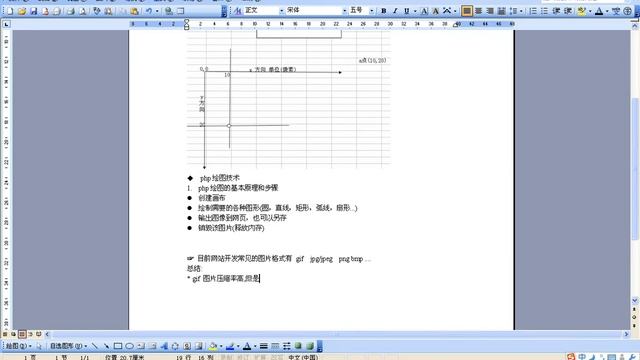640x360 pixels.
Task: Insert a text box from drawing toolbar
Action: (141, 346)
